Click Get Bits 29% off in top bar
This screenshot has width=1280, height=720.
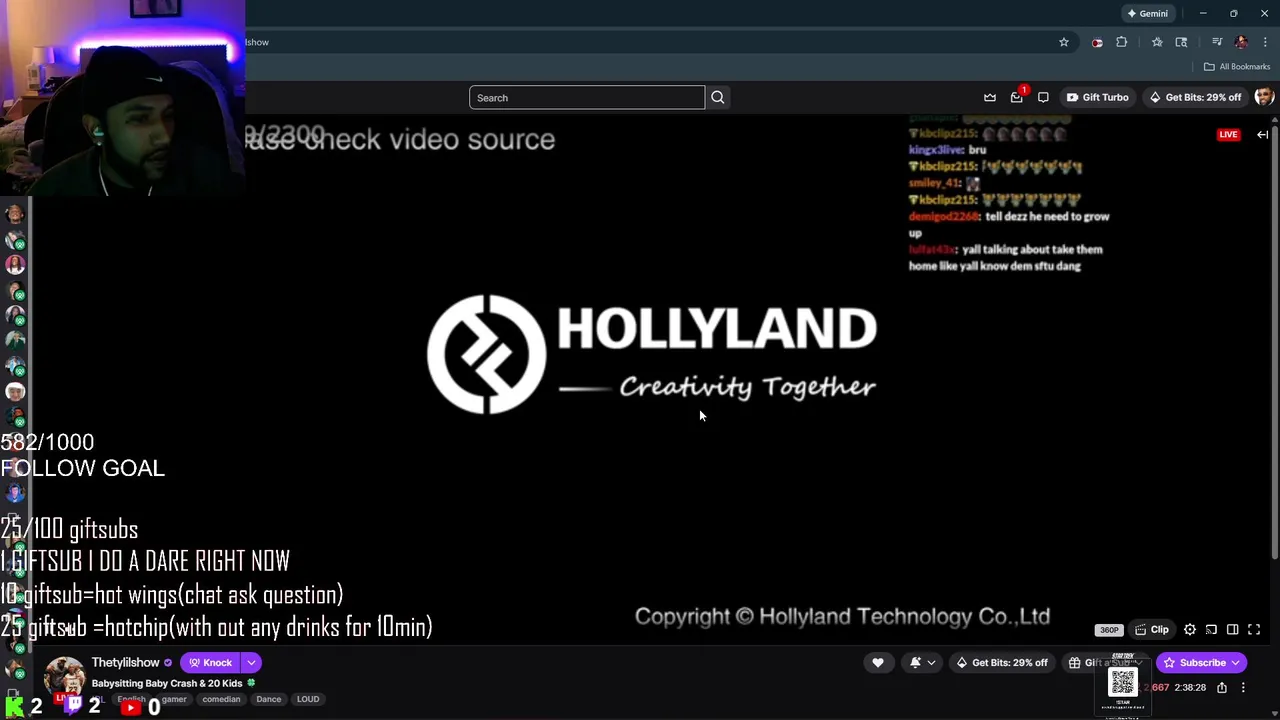point(1195,97)
